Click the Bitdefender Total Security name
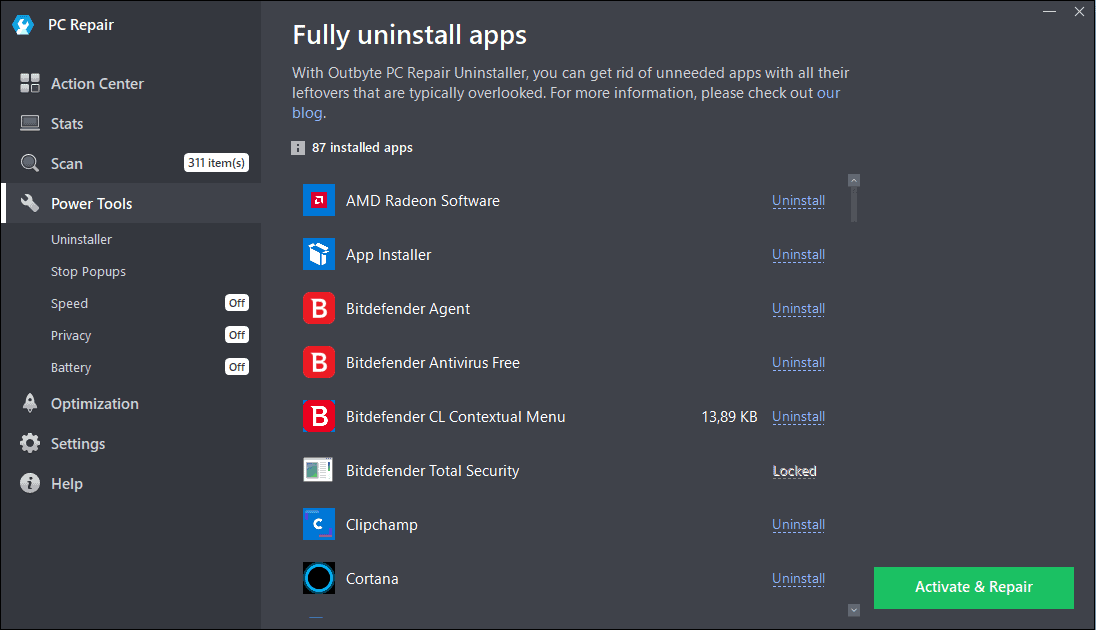This screenshot has height=630, width=1096. (x=433, y=471)
